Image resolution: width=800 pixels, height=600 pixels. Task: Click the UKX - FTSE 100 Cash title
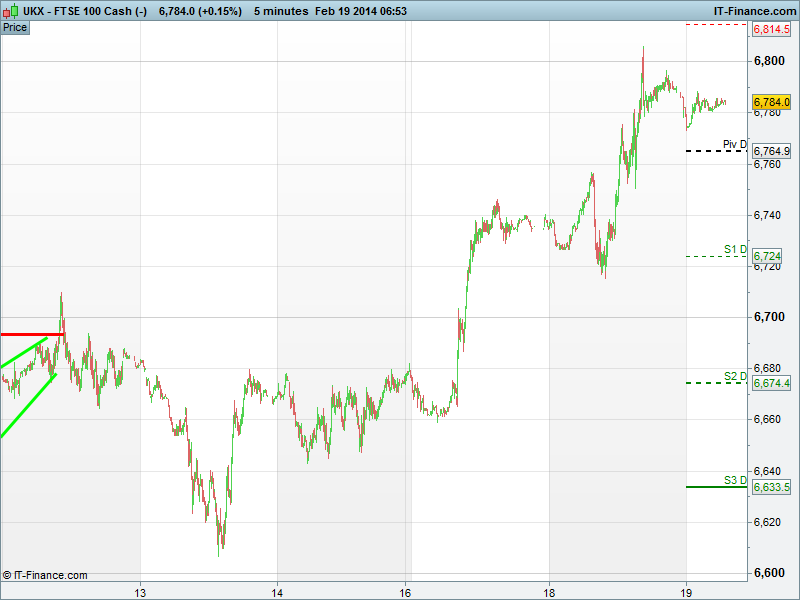[85, 10]
